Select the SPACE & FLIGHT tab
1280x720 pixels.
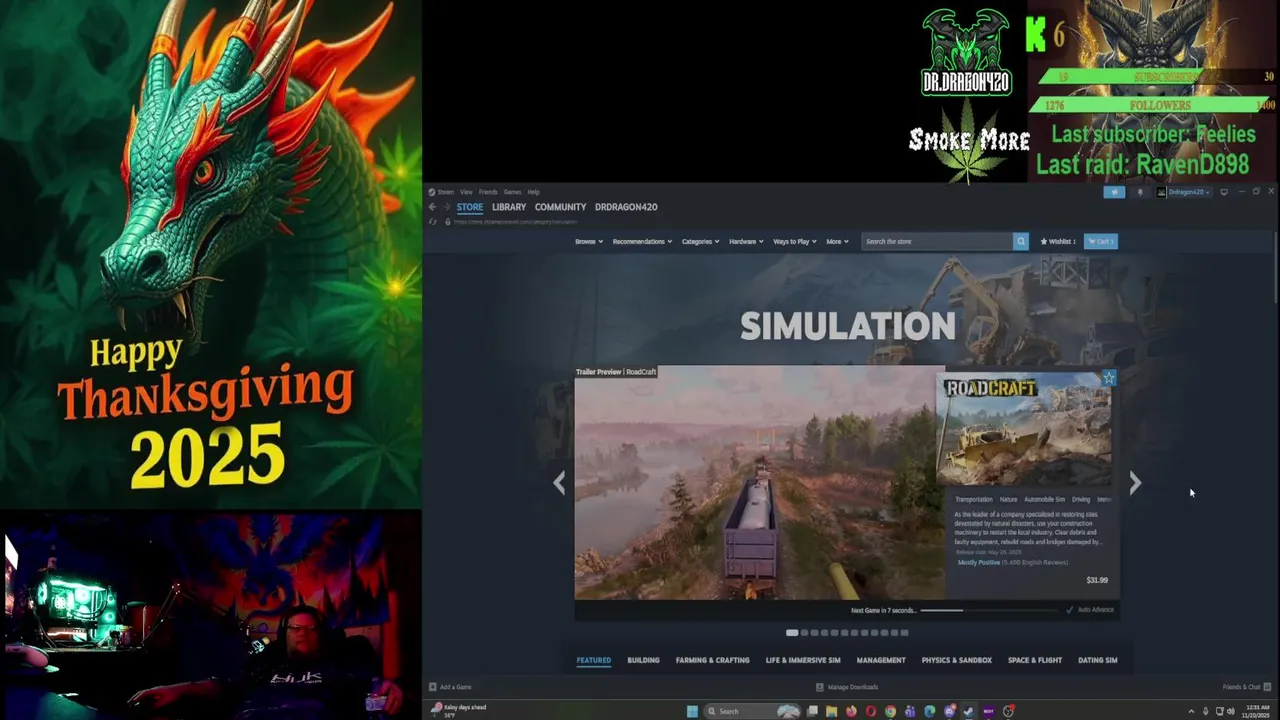pos(1035,660)
